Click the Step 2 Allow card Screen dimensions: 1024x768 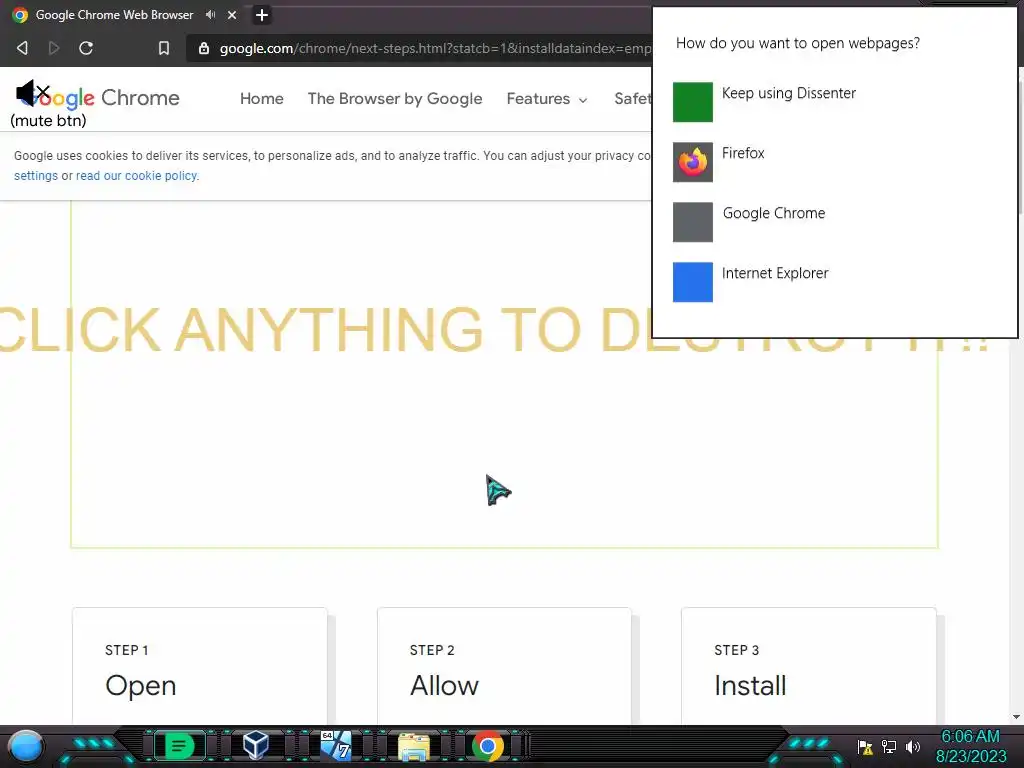504,666
